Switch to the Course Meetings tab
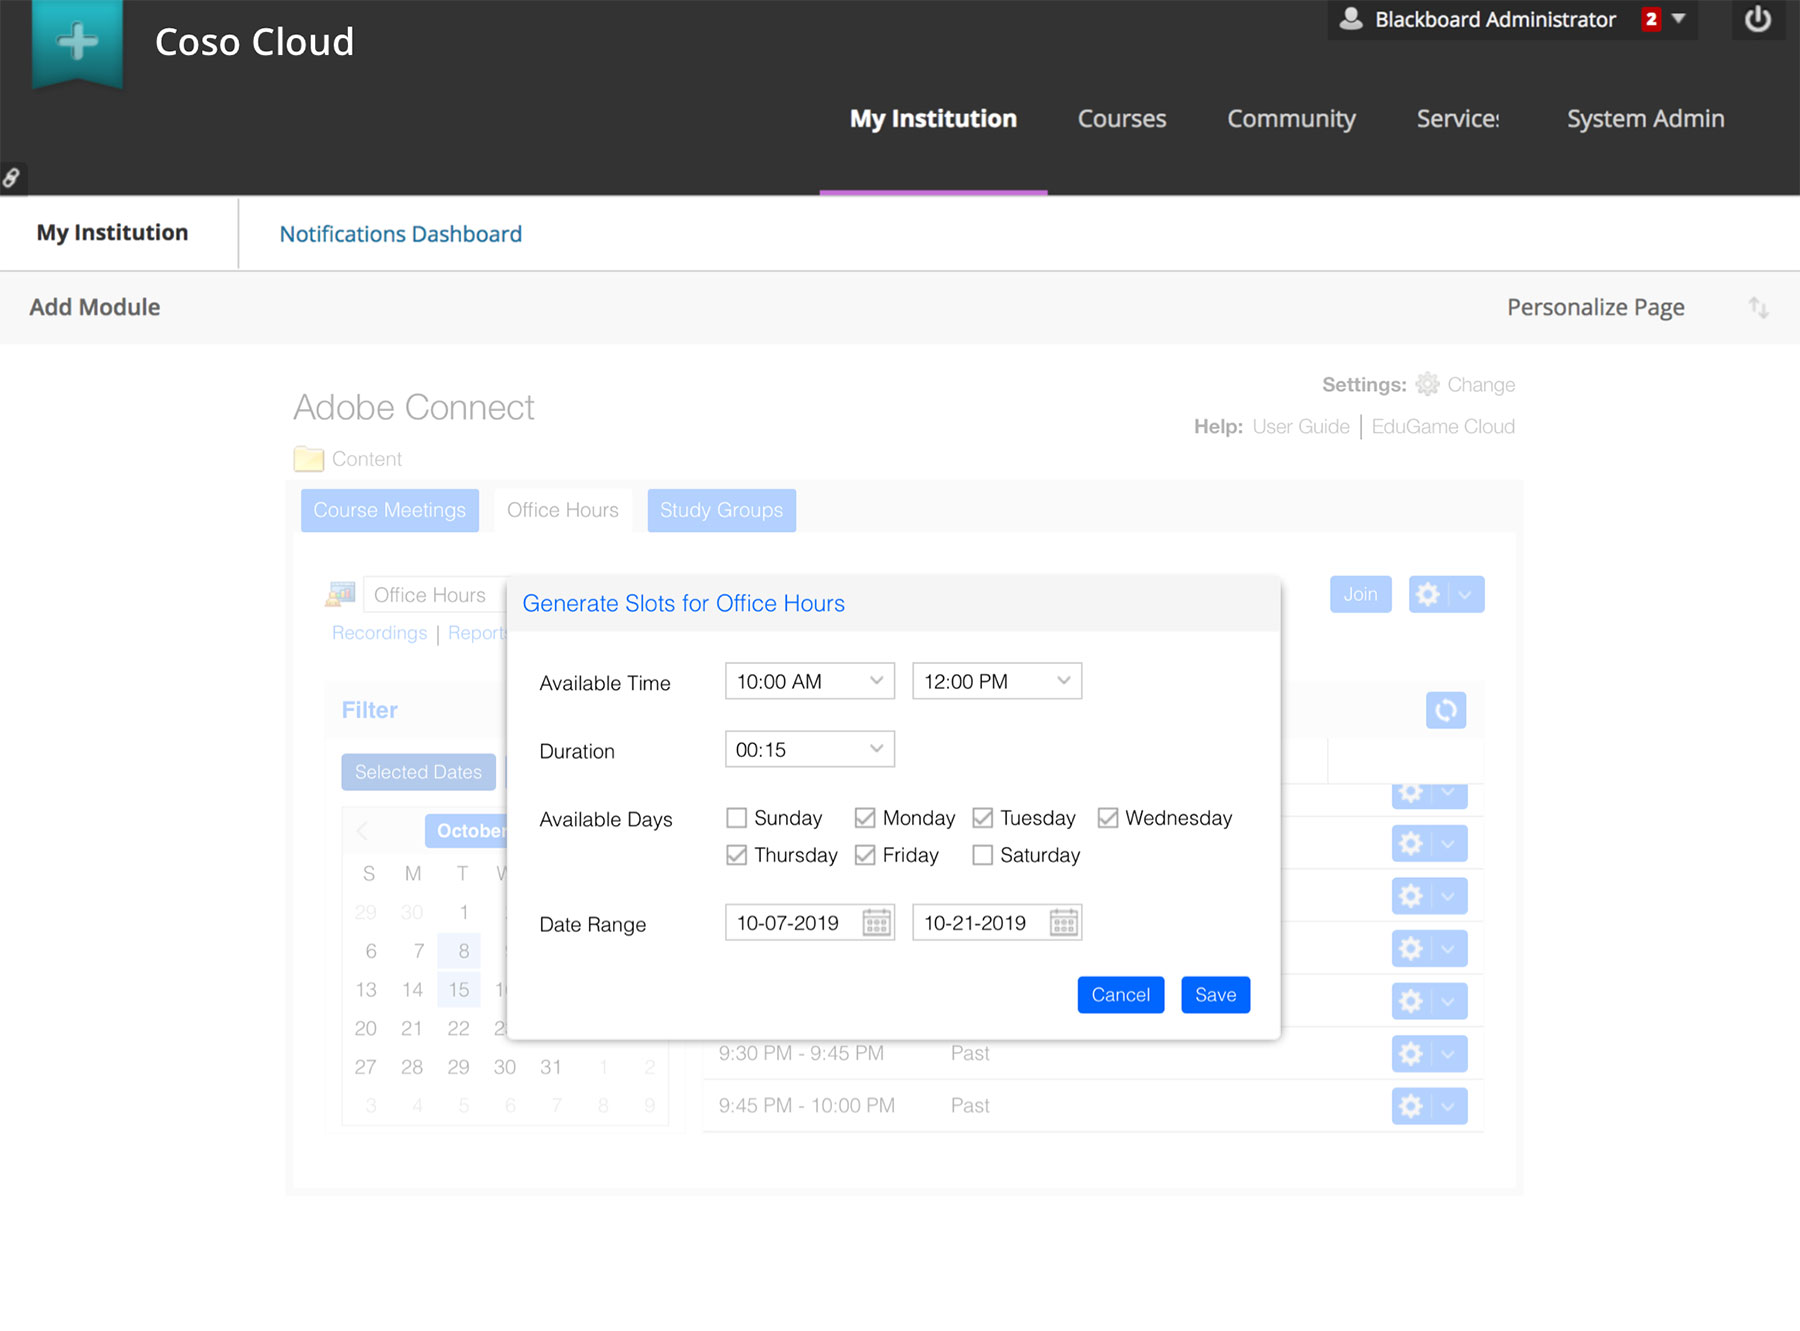 click(390, 510)
